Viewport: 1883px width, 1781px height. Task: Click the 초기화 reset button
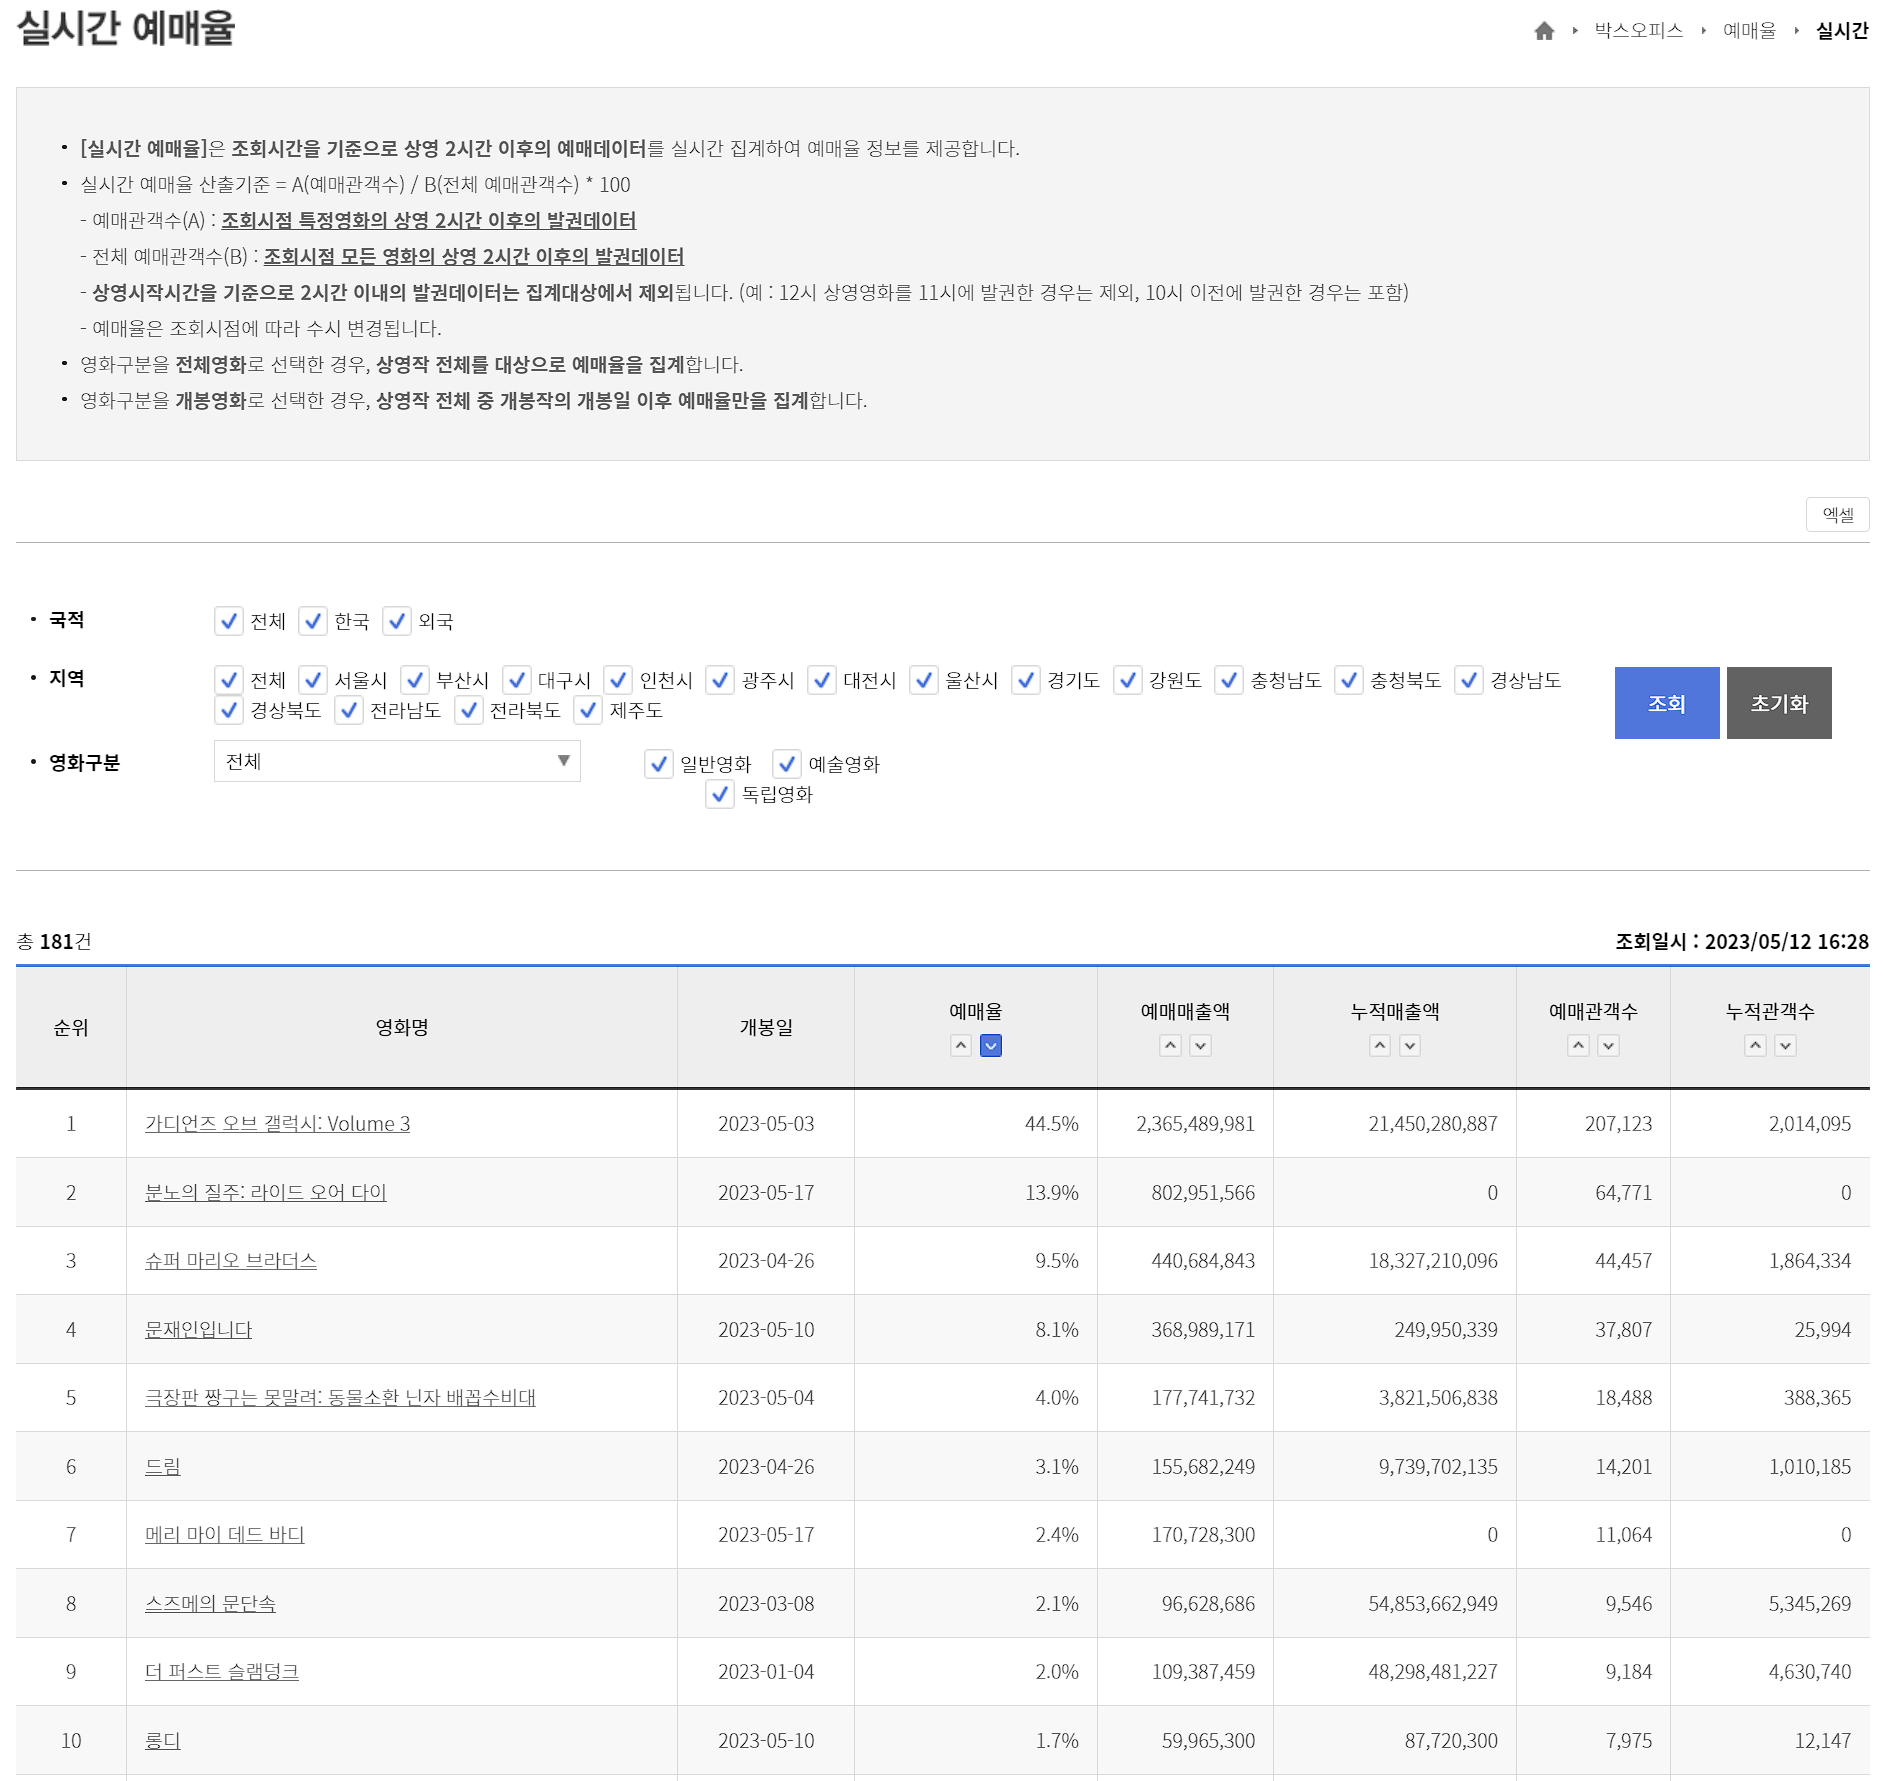point(1779,702)
